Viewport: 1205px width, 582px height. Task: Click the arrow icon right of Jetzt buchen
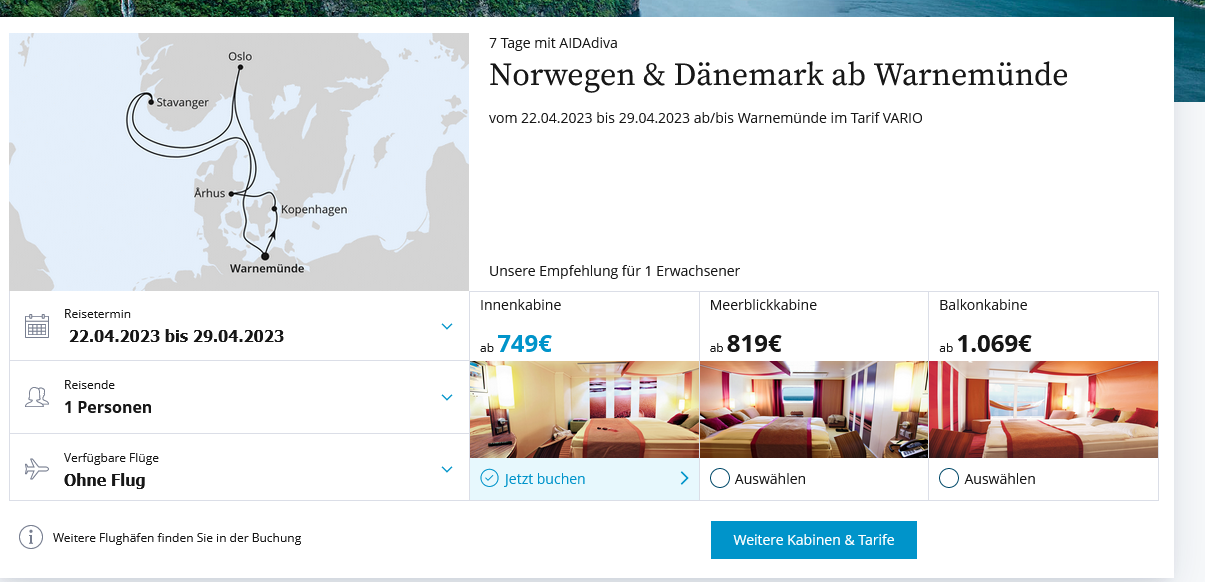pyautogui.click(x=684, y=479)
